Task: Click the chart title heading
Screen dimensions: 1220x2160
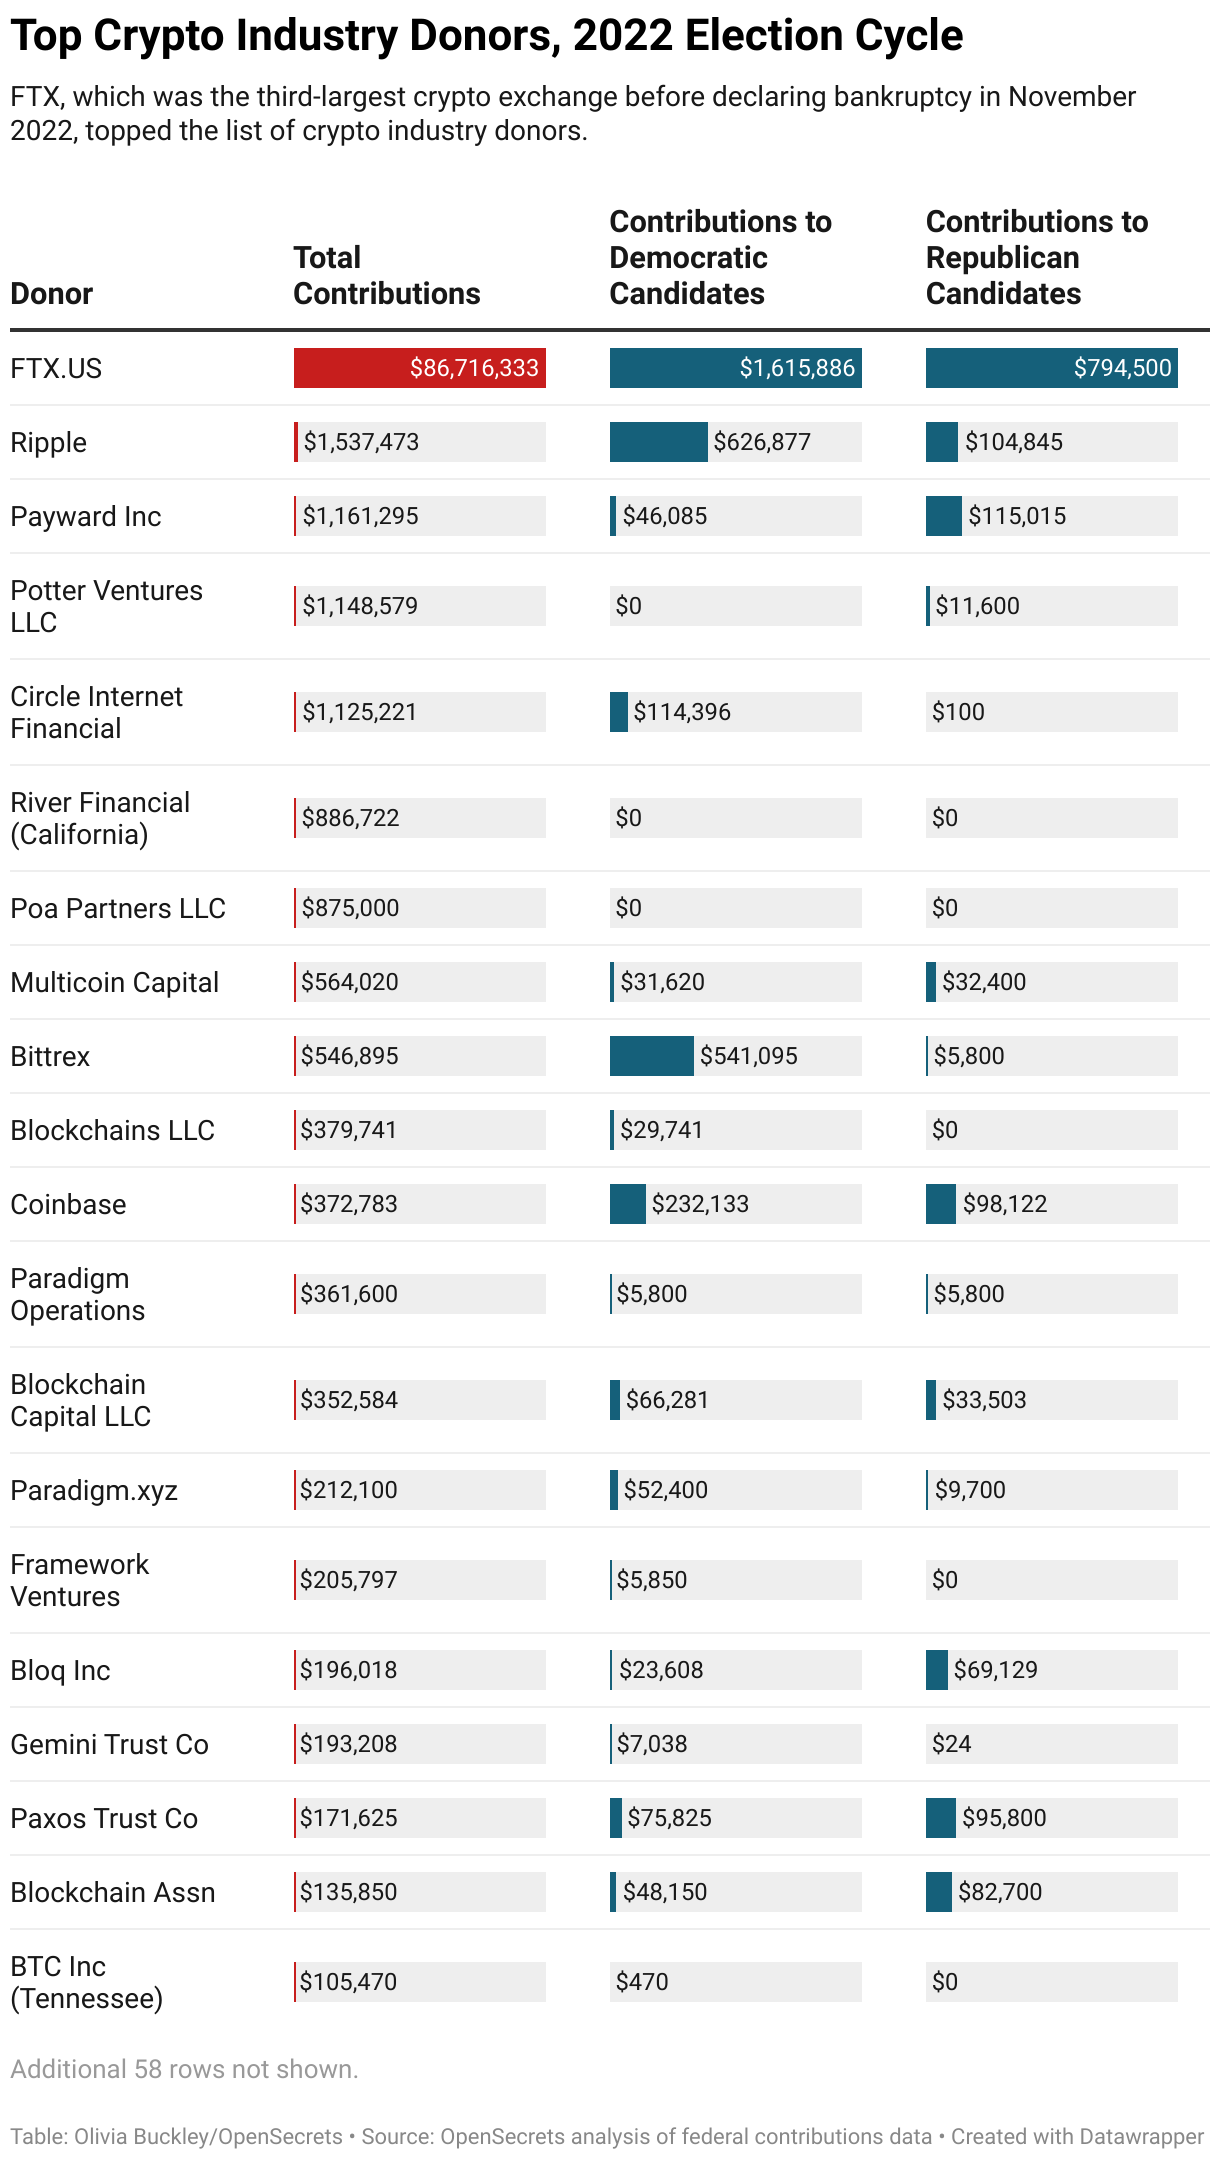Action: (x=486, y=36)
